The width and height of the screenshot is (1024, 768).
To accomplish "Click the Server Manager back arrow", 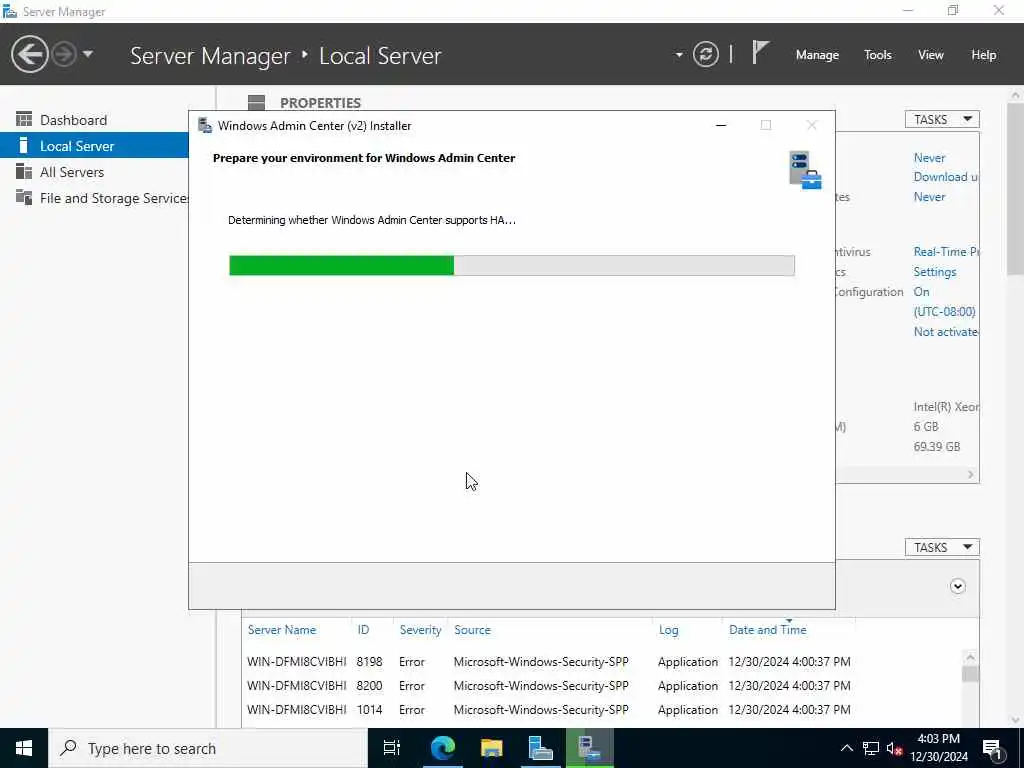I will (29, 54).
